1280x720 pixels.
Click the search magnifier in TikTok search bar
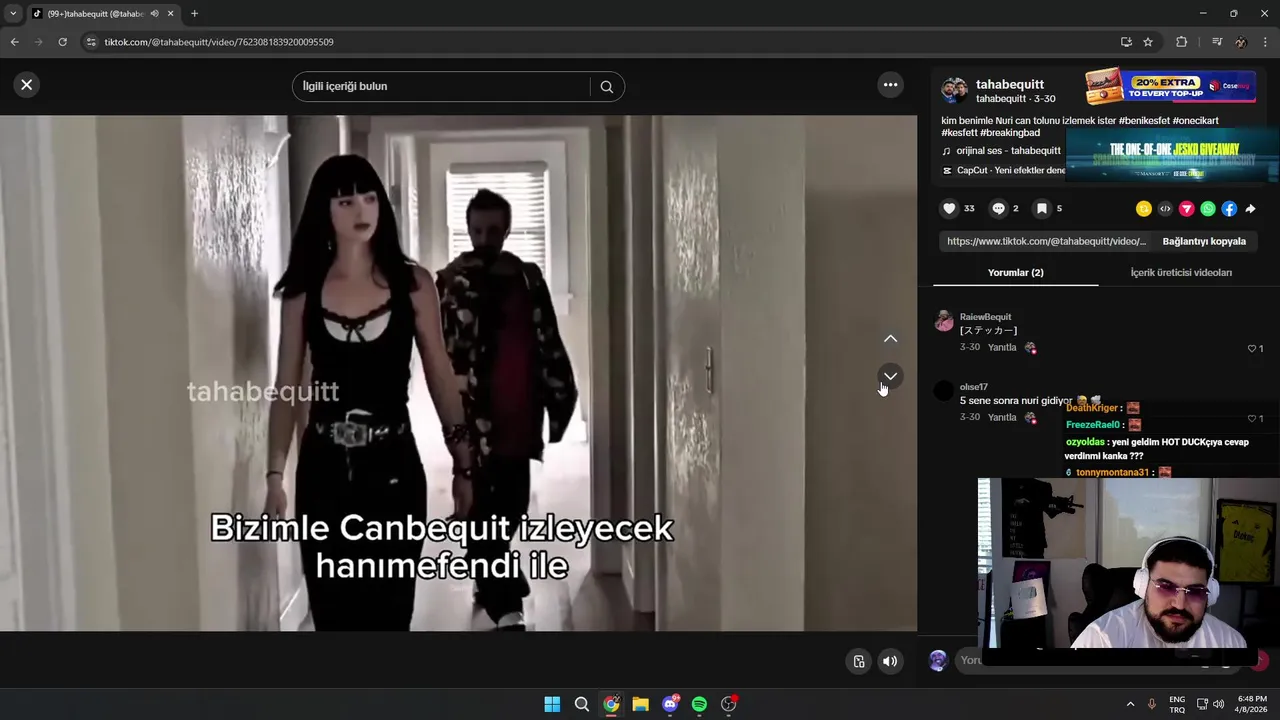(607, 86)
